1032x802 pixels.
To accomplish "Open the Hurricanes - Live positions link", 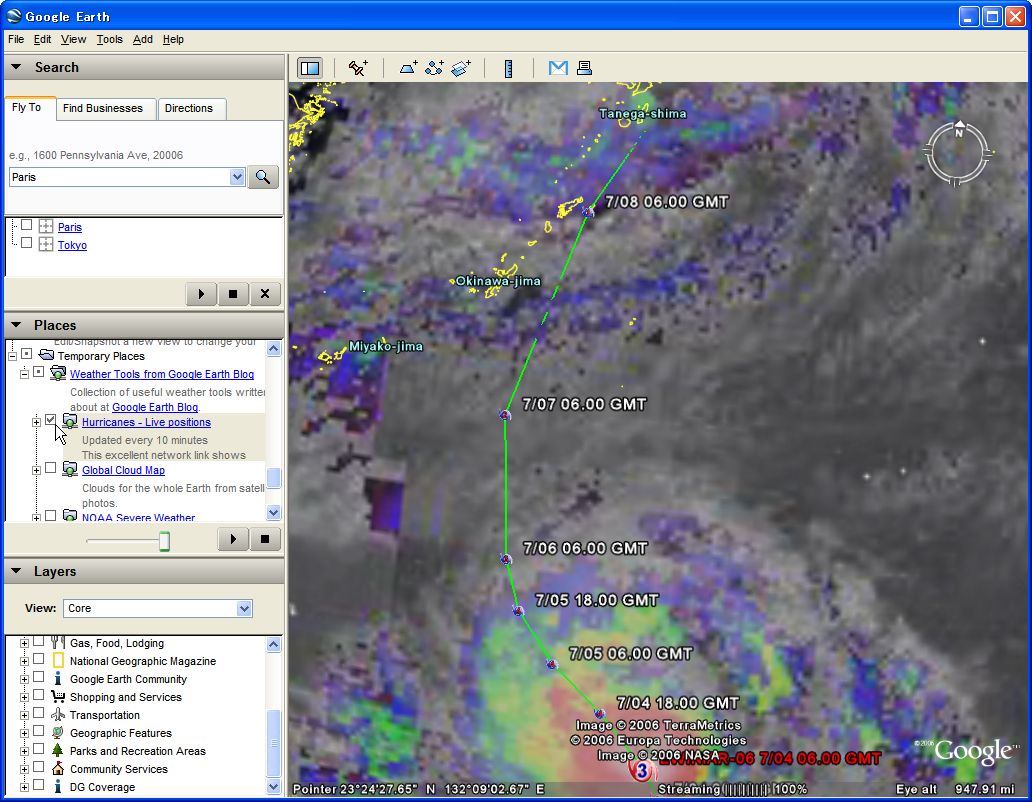I will pos(146,422).
